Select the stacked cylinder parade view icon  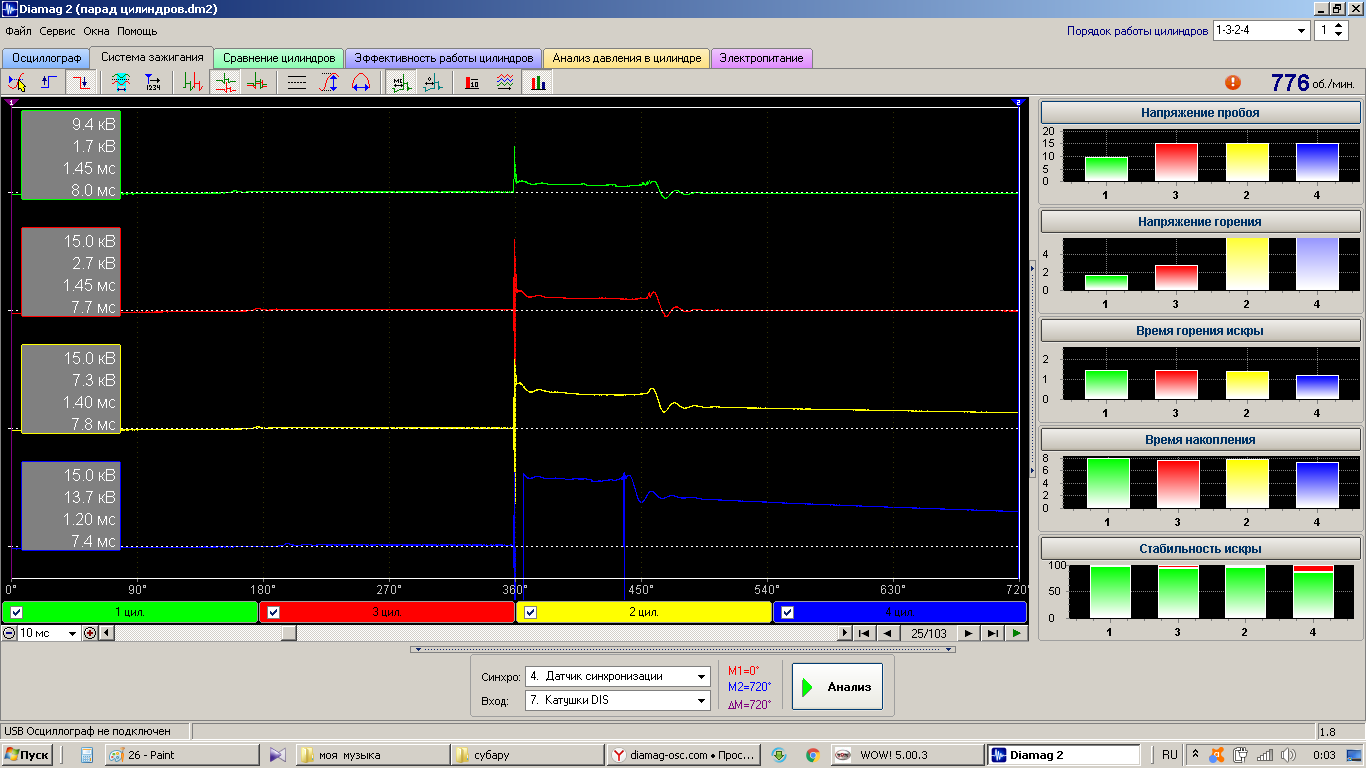coord(226,83)
